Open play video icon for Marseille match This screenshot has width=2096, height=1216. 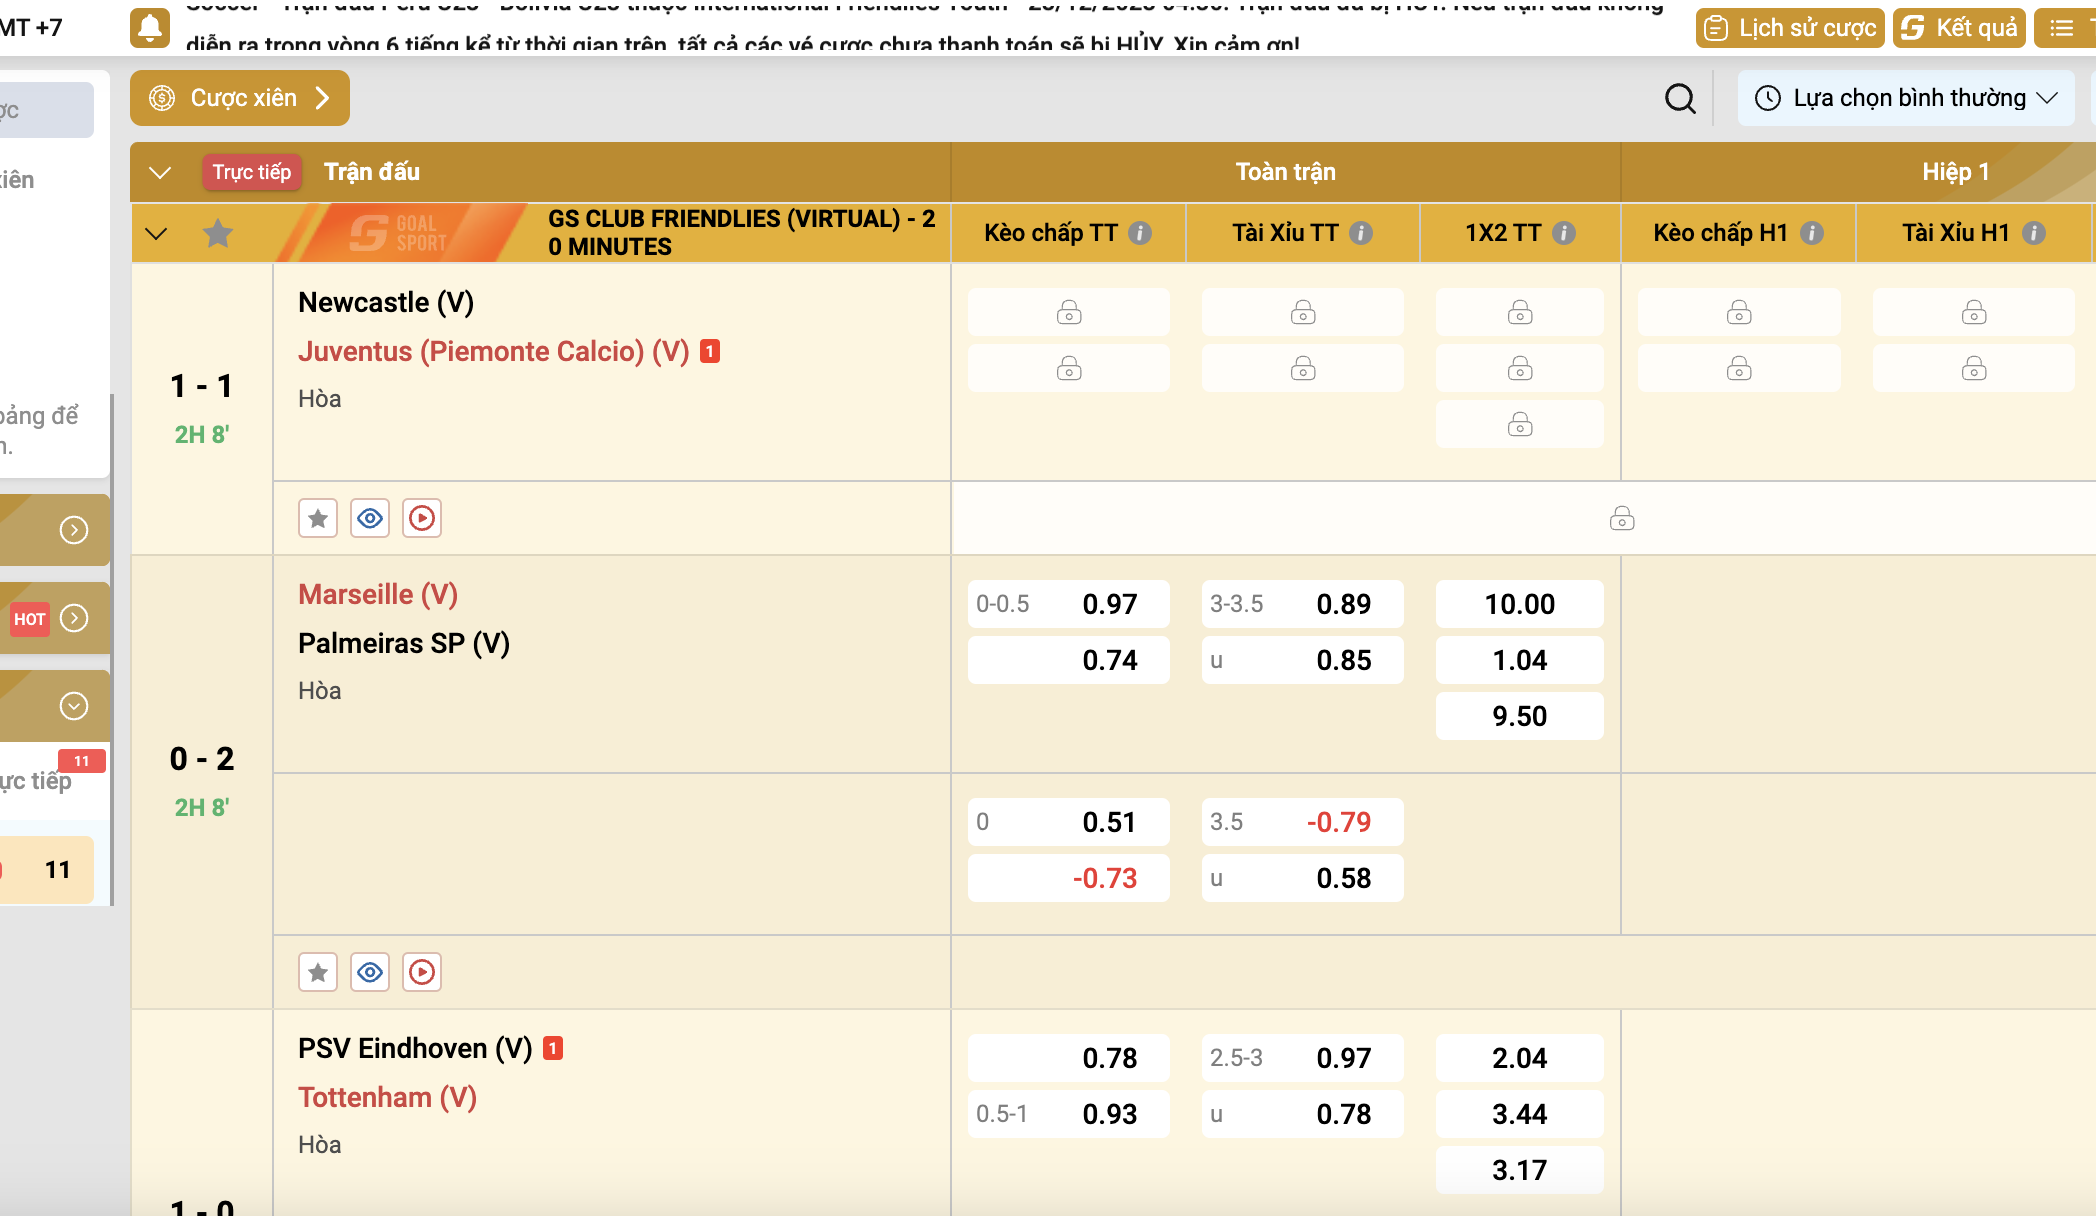click(422, 972)
